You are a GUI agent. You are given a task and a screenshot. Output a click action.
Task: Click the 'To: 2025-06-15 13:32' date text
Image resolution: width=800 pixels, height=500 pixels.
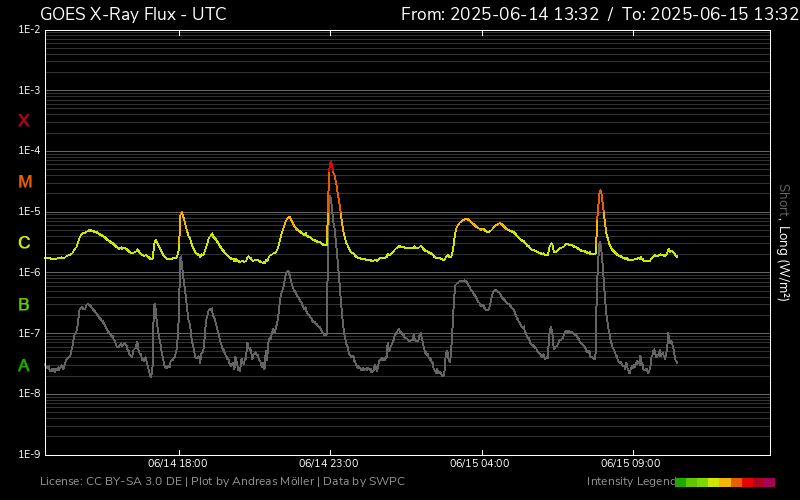tap(711, 14)
